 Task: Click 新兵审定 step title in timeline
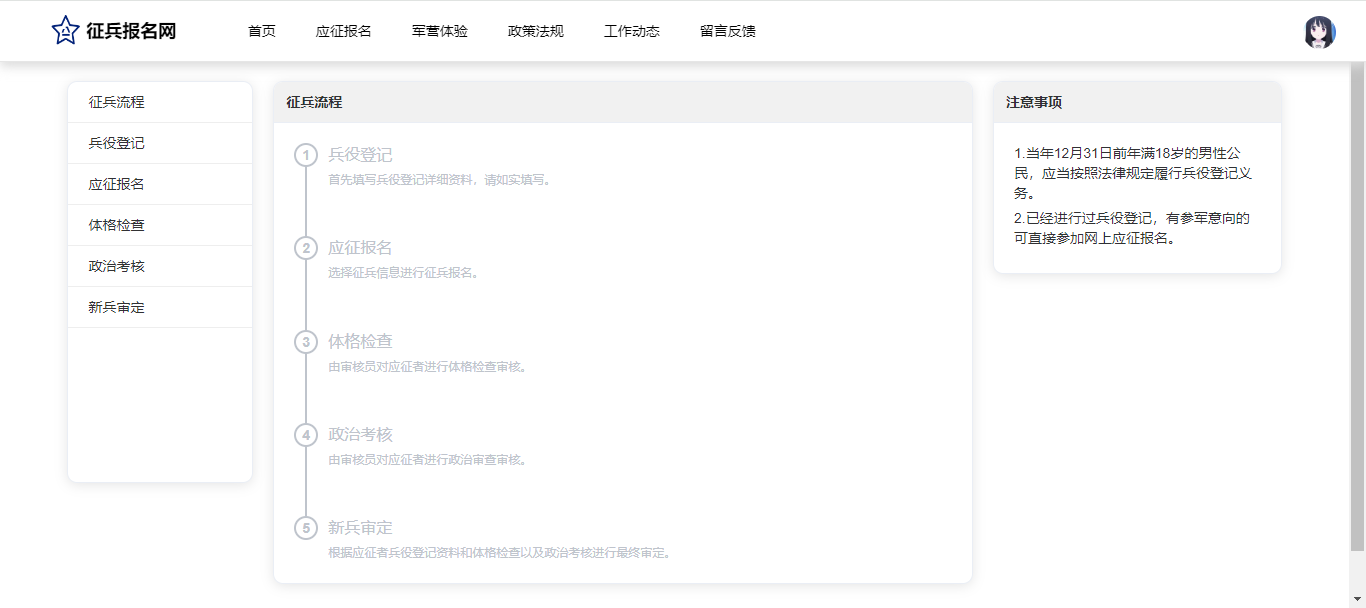[x=360, y=527]
